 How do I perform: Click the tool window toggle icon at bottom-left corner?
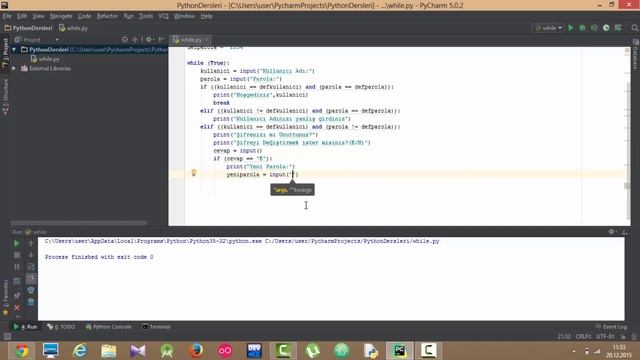click(x=7, y=336)
